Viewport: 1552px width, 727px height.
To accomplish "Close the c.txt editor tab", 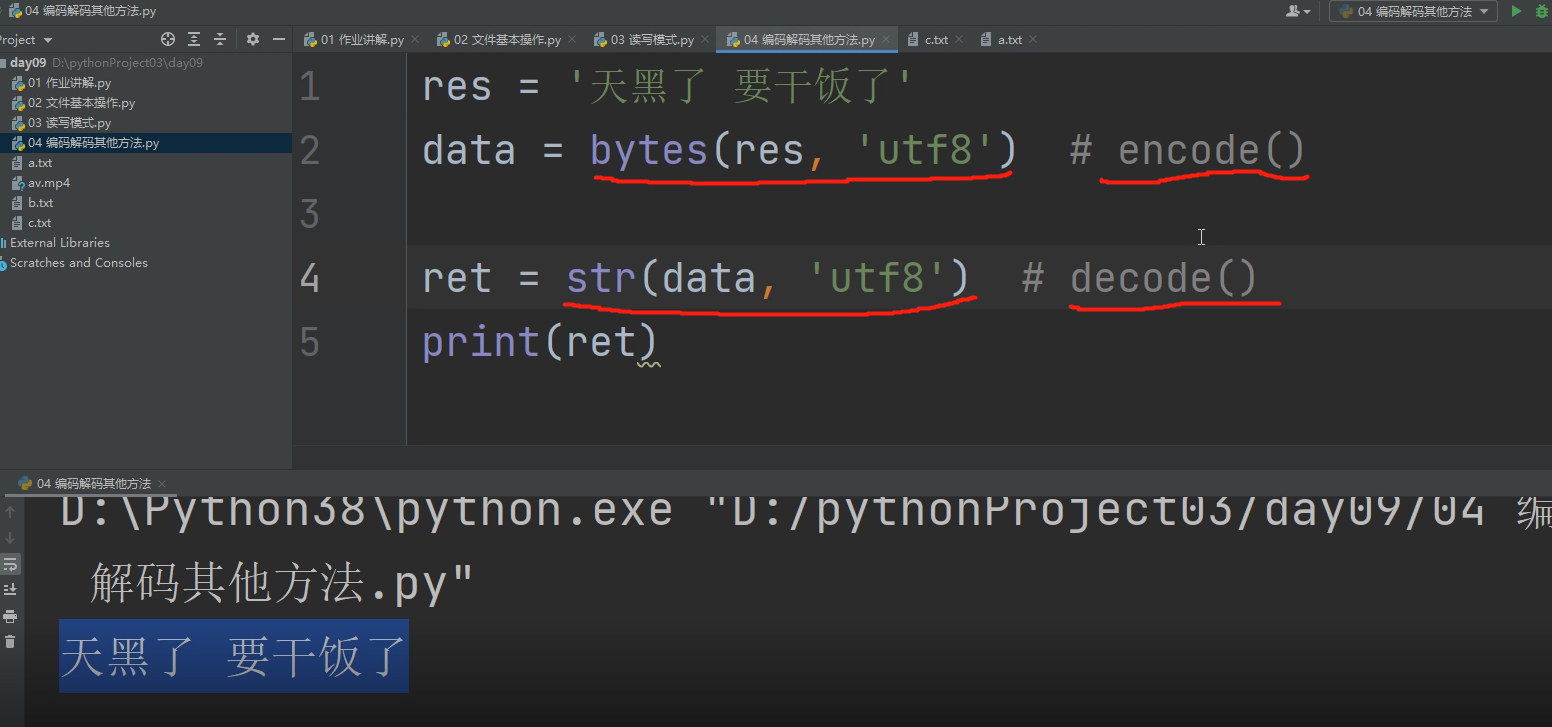I will pos(959,40).
